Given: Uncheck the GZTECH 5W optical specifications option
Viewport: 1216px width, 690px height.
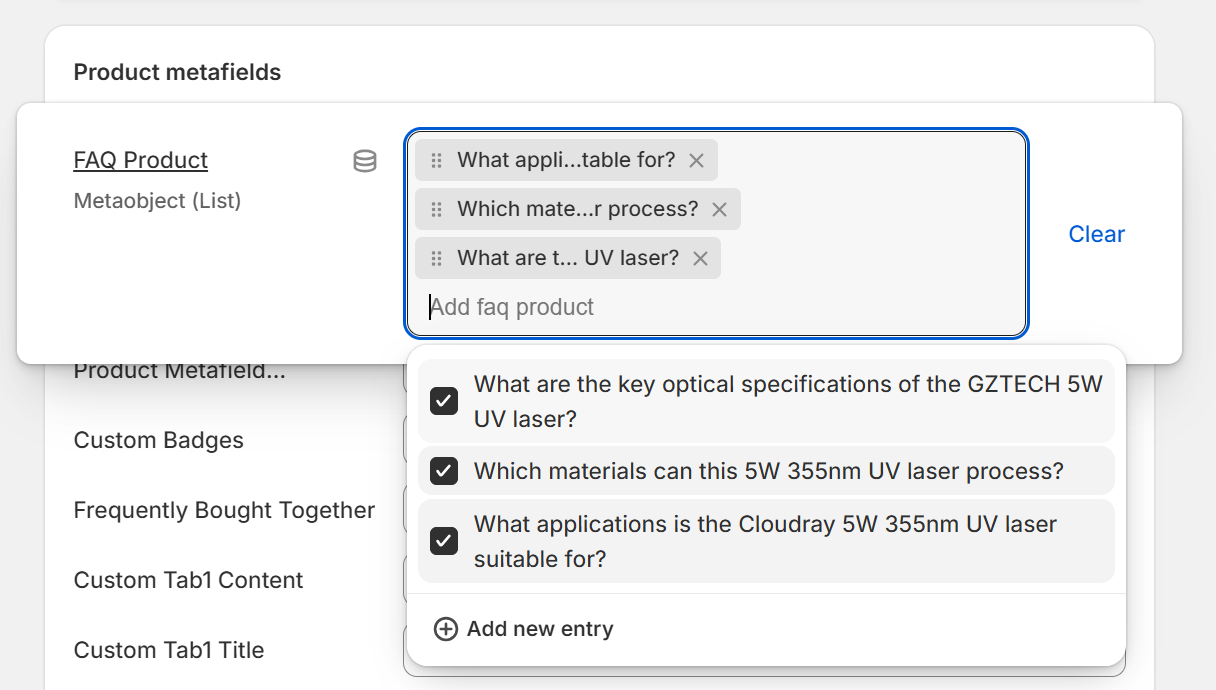Looking at the screenshot, I should click(444, 401).
